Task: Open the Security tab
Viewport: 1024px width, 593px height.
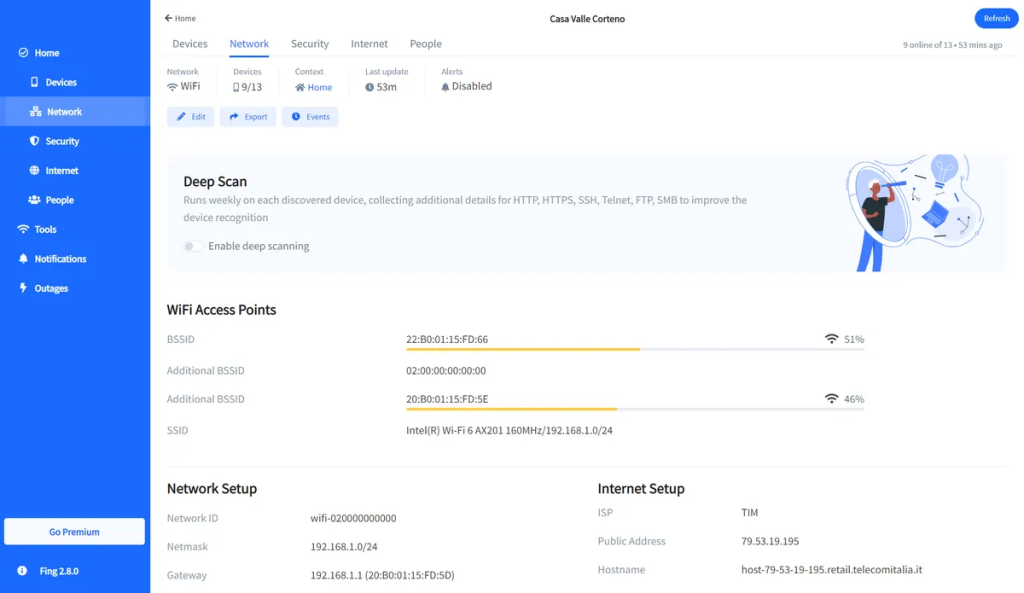Action: (x=310, y=44)
